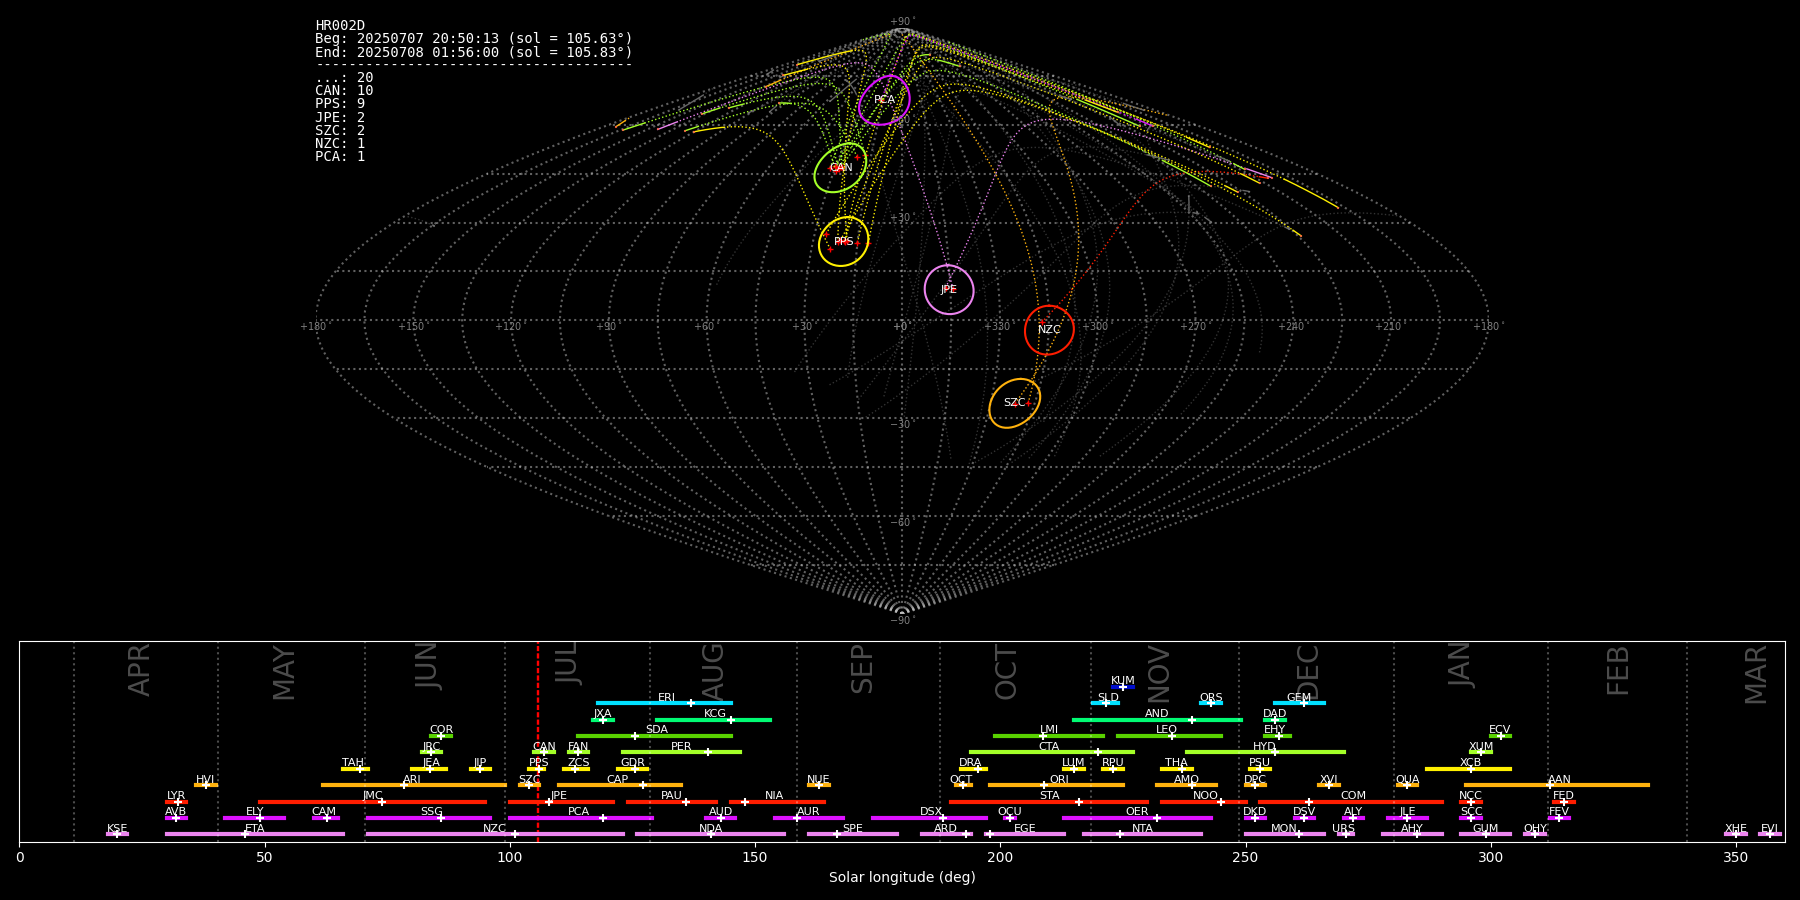
Task: Click the URS shower bar in timeline
Action: pos(1346,834)
